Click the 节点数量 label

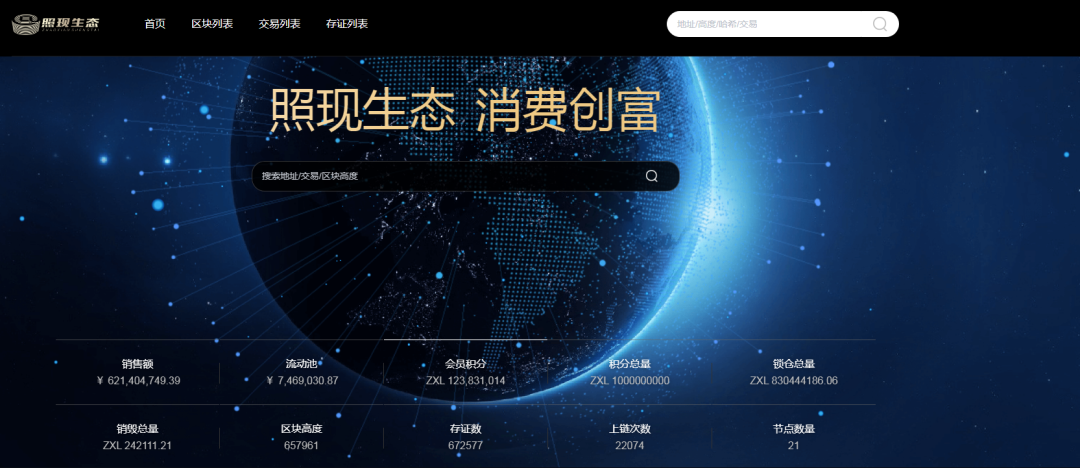pyautogui.click(x=793, y=429)
